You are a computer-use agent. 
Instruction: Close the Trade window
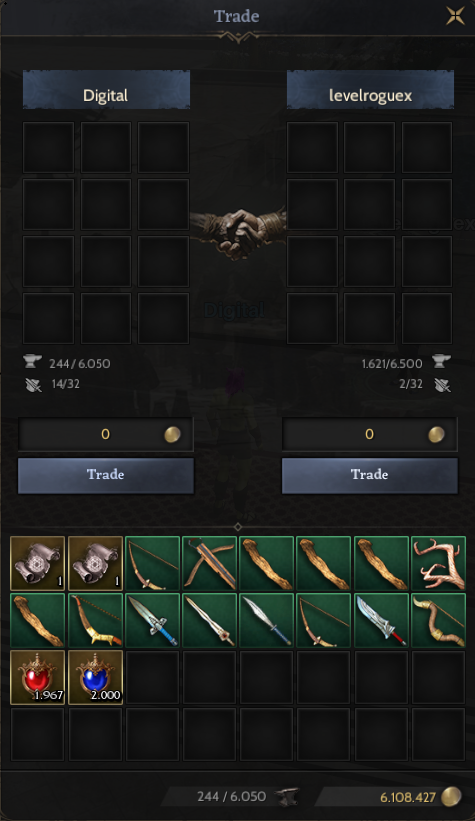[455, 16]
